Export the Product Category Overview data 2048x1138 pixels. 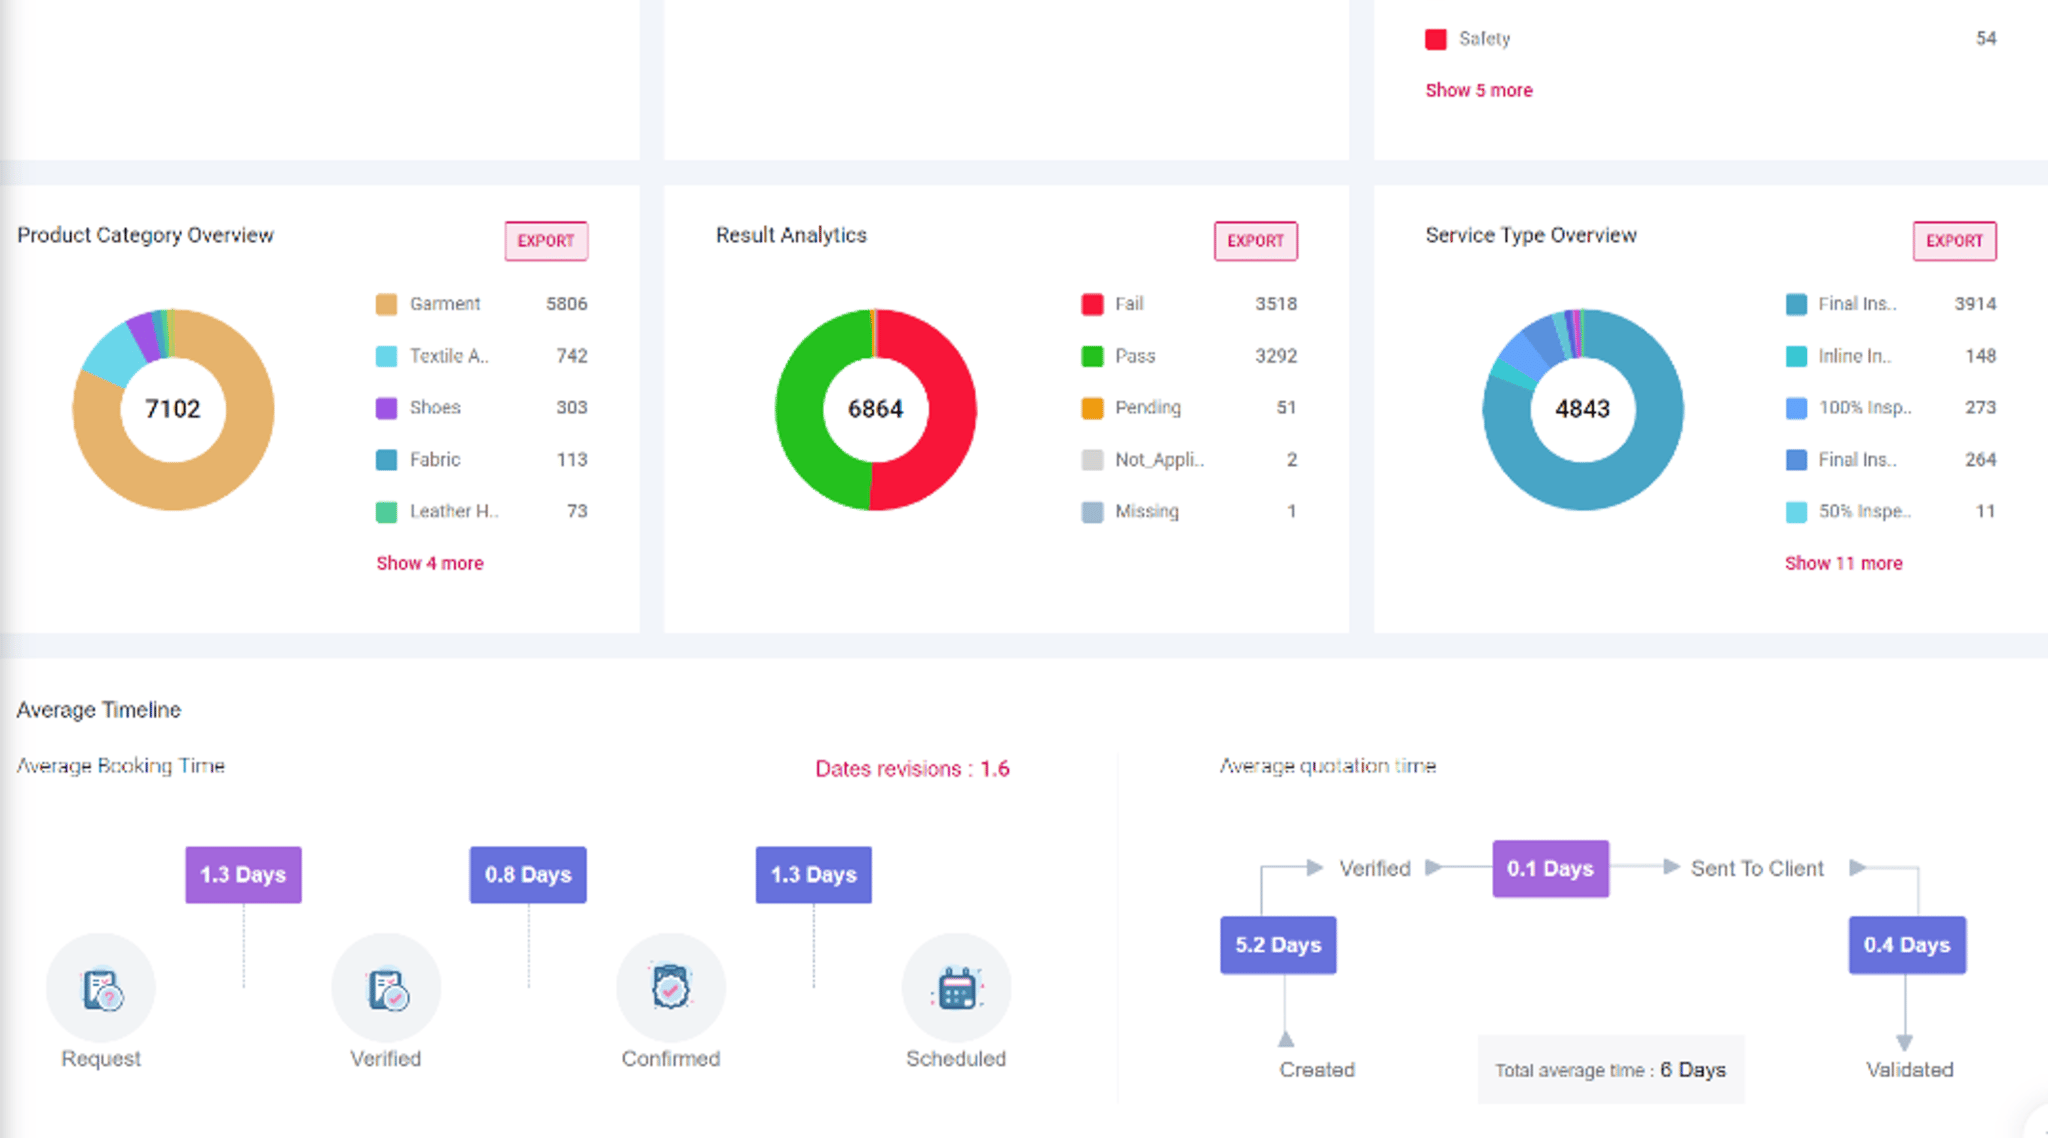click(546, 241)
